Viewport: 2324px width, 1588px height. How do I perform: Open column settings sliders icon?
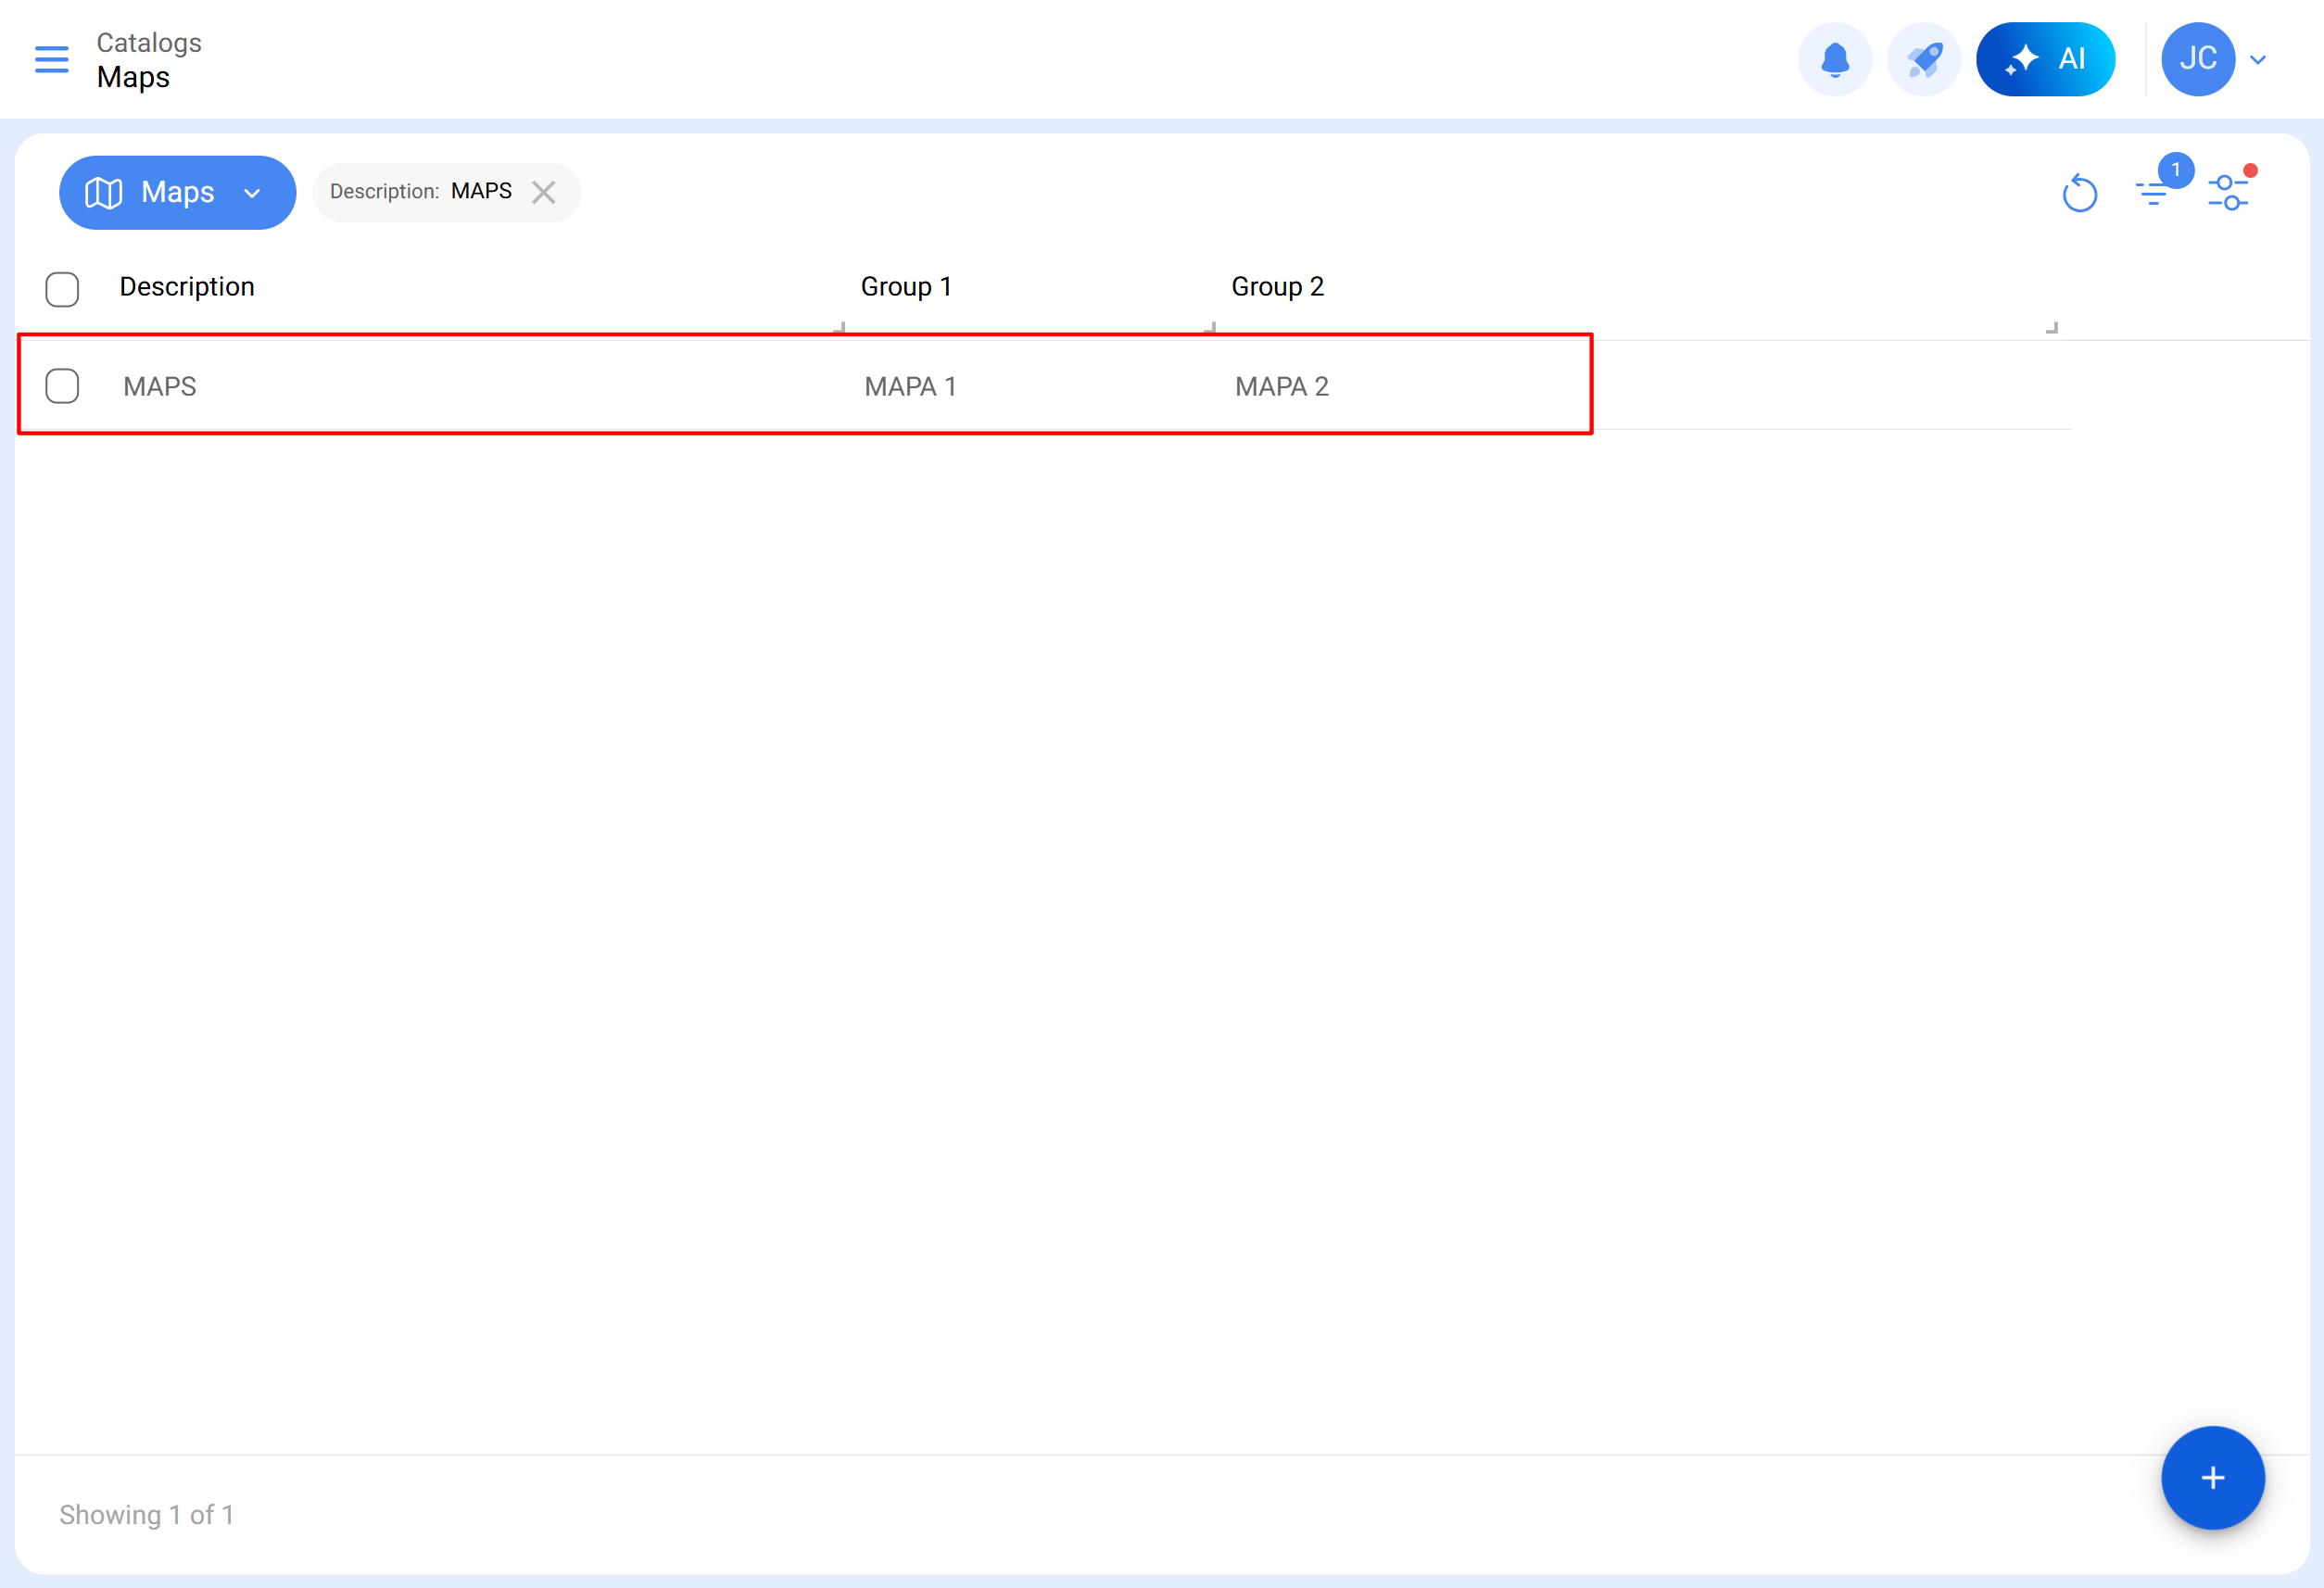tap(2227, 191)
